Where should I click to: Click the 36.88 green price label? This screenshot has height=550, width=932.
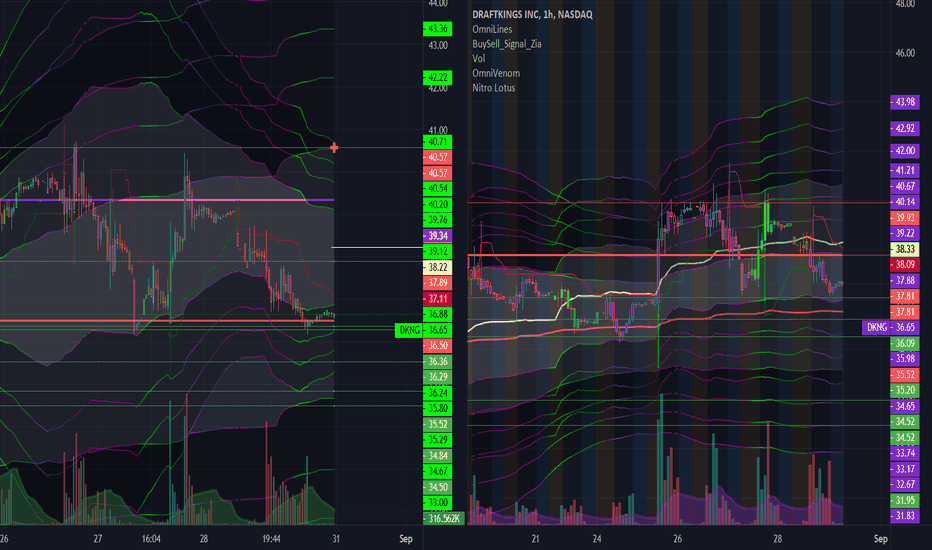click(x=437, y=315)
